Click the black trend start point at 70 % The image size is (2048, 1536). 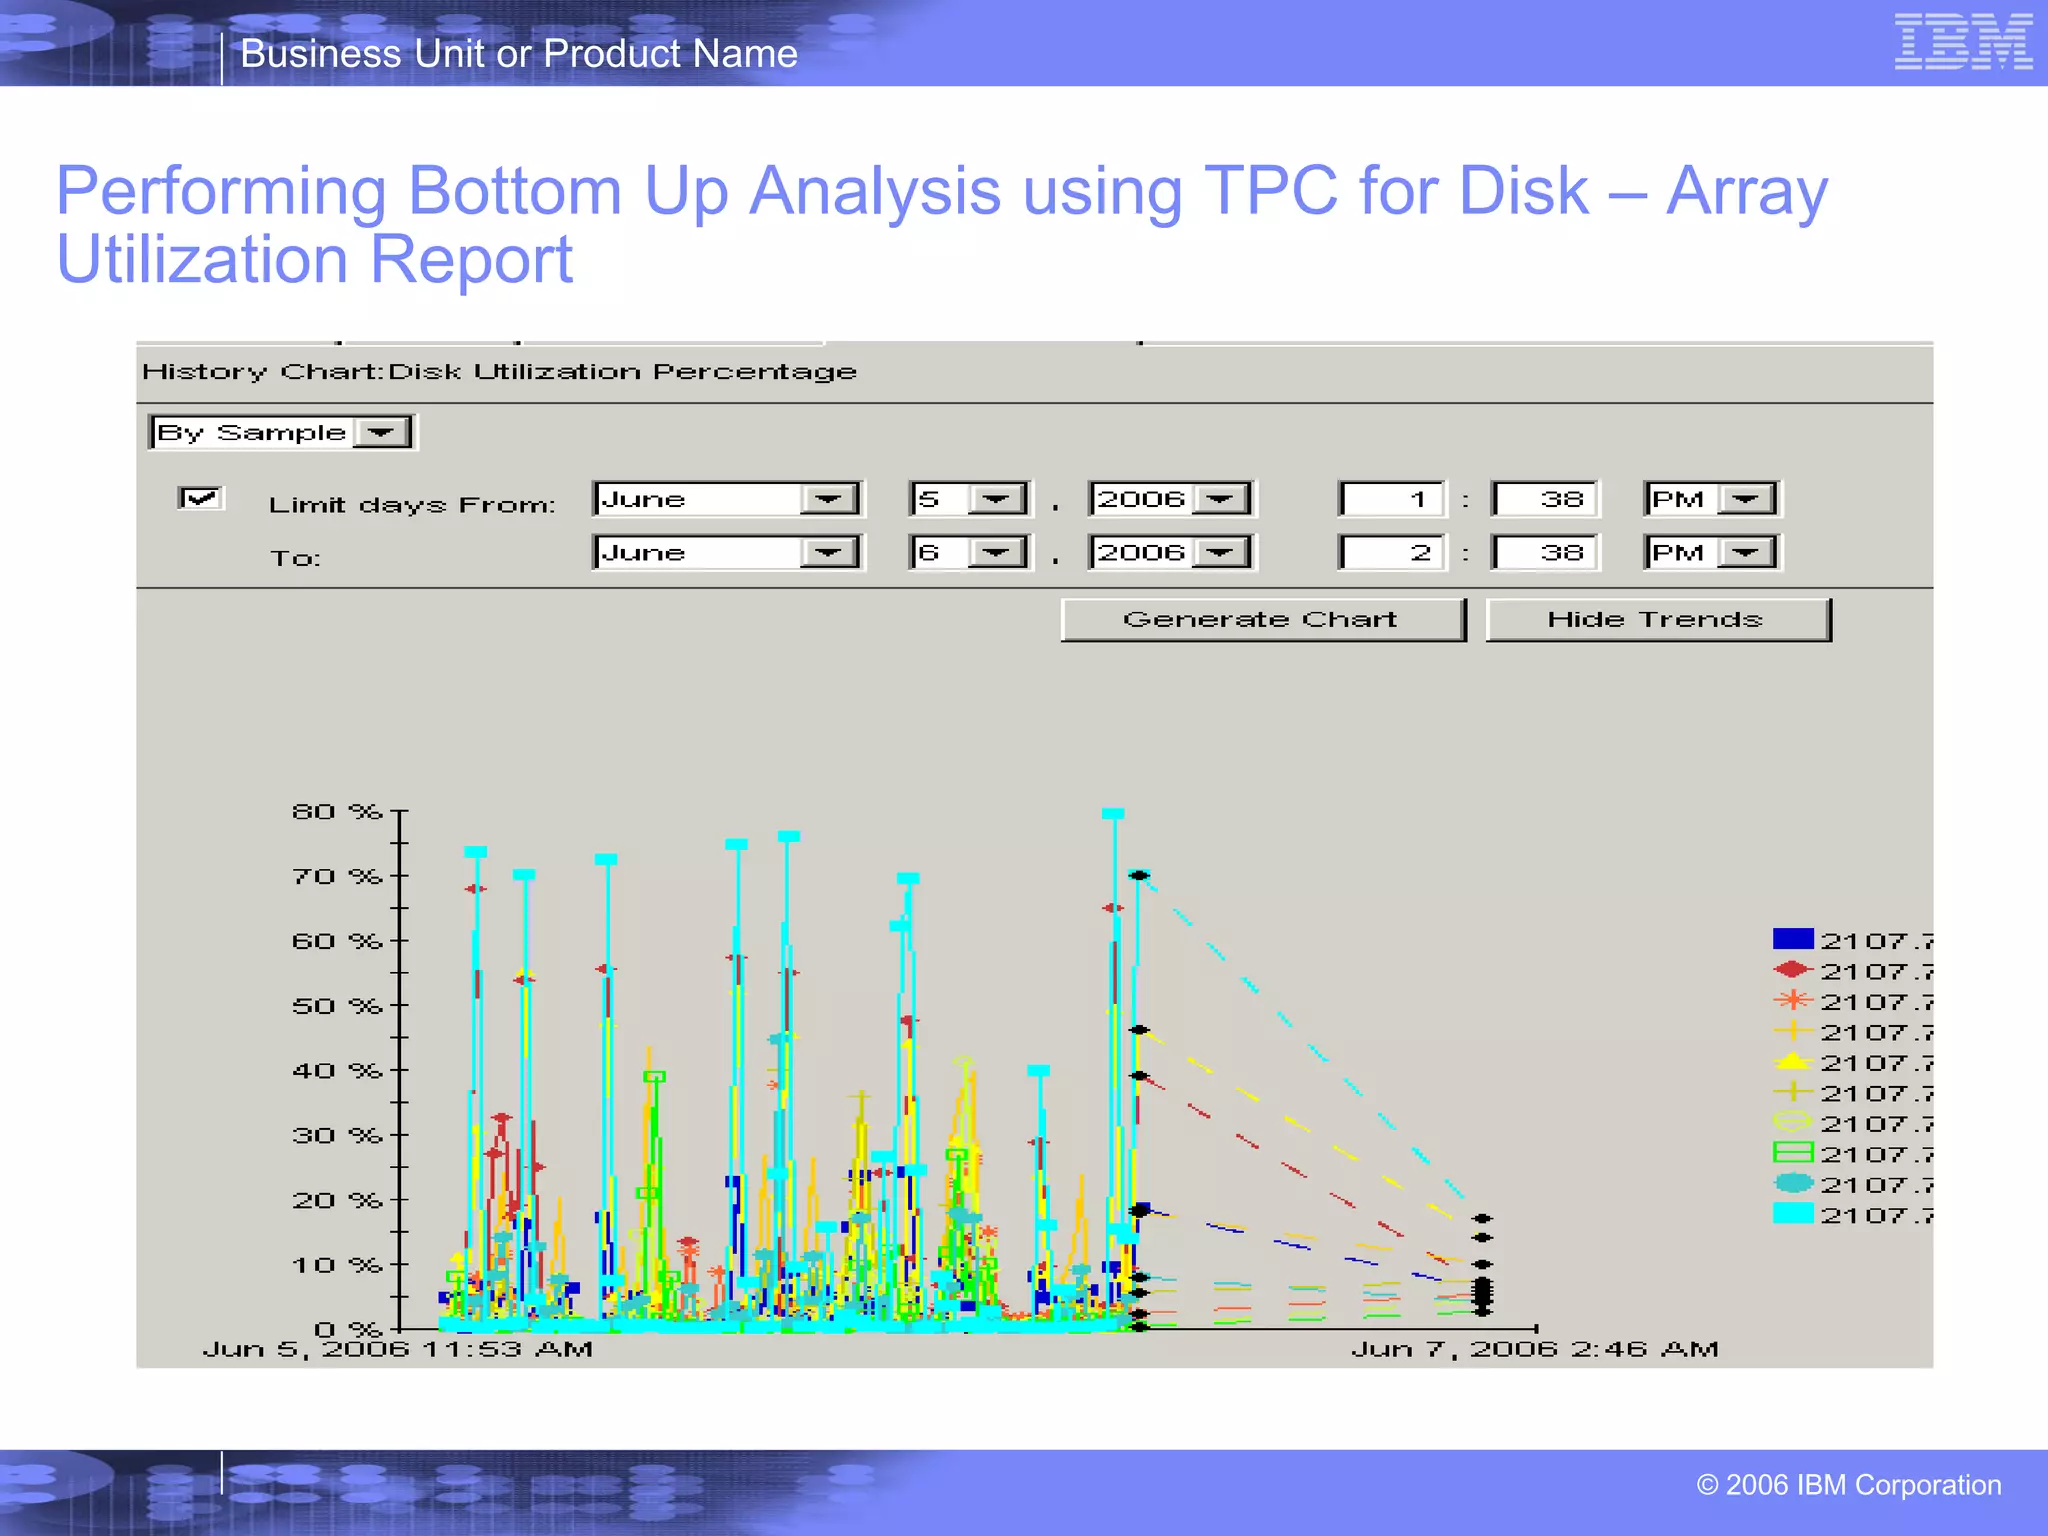point(1138,876)
